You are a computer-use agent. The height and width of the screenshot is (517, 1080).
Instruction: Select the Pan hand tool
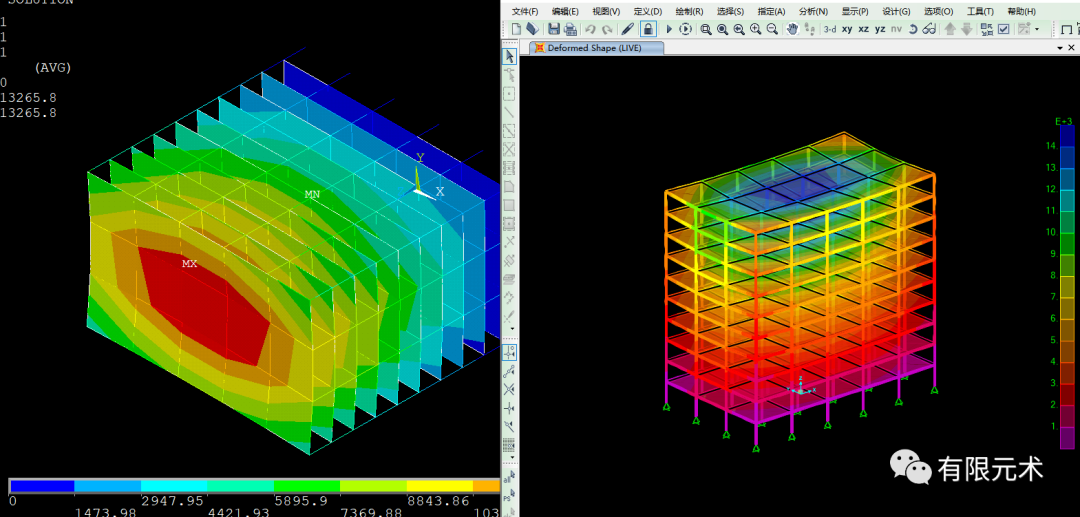[x=793, y=29]
